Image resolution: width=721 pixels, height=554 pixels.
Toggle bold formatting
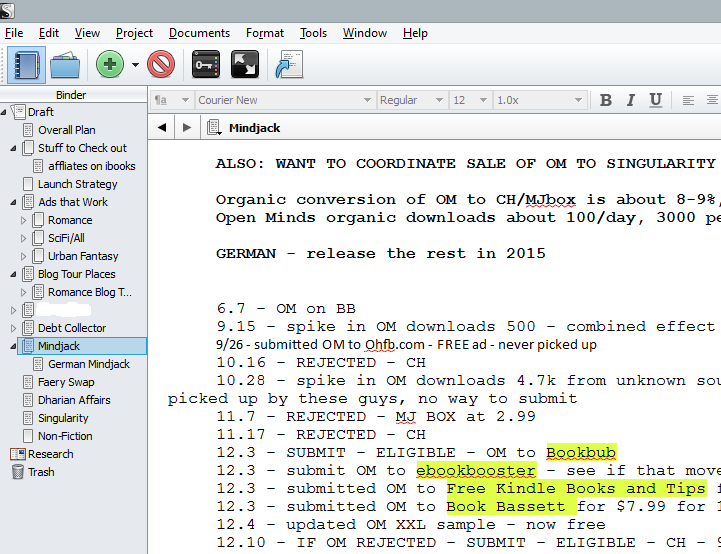tap(605, 100)
